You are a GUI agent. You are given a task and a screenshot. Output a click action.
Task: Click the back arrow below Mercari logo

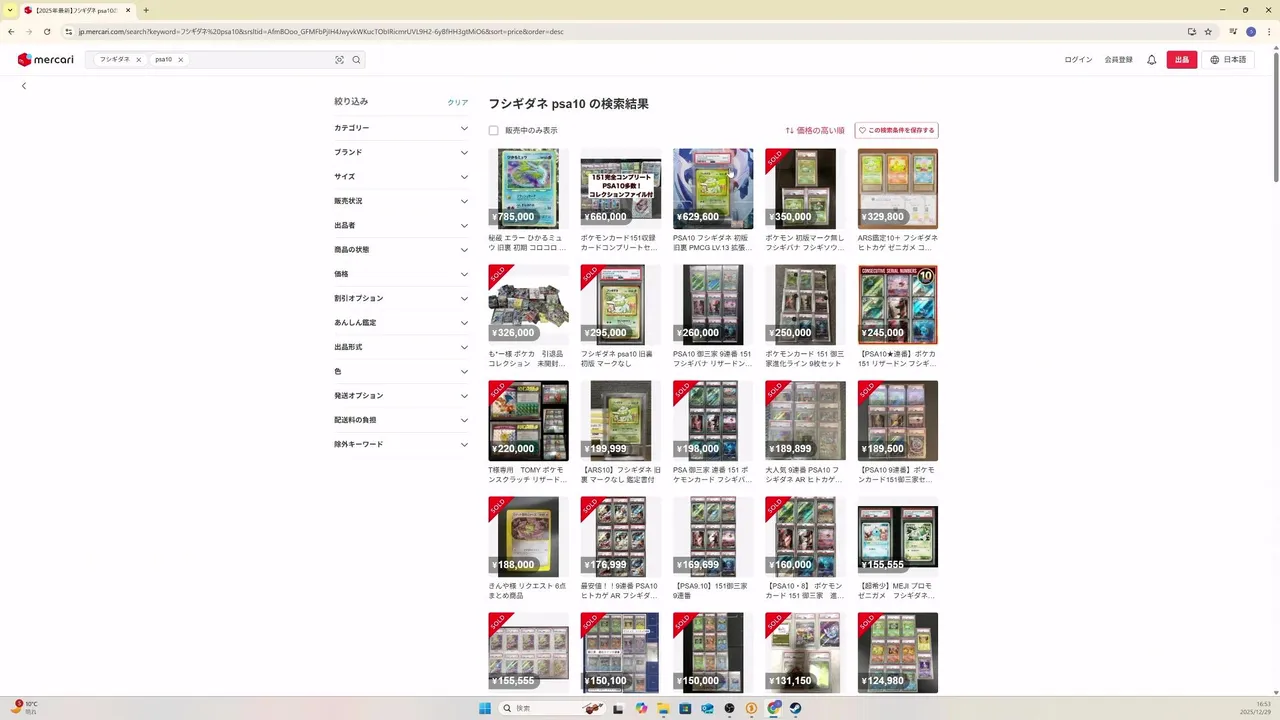tap(24, 86)
